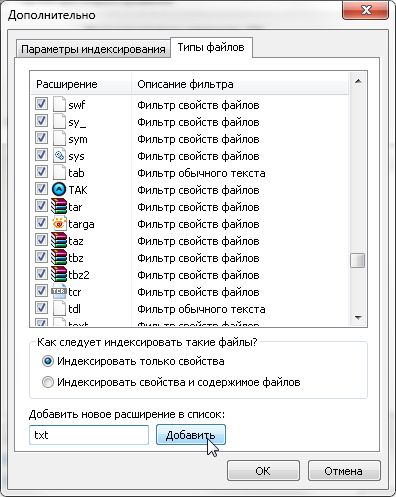Viewport: 396px width, 497px height.
Task: Click the targa image file icon
Action: click(59, 224)
